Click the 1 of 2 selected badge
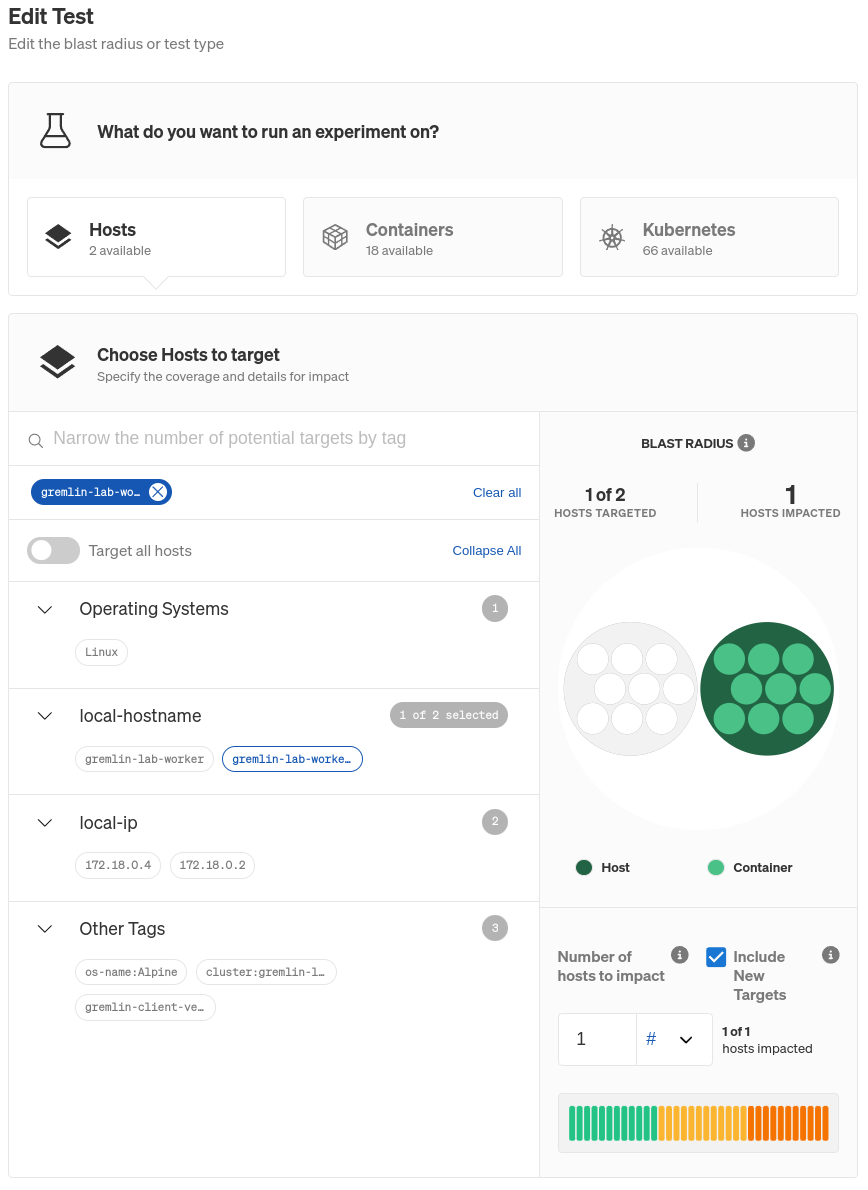 (448, 715)
